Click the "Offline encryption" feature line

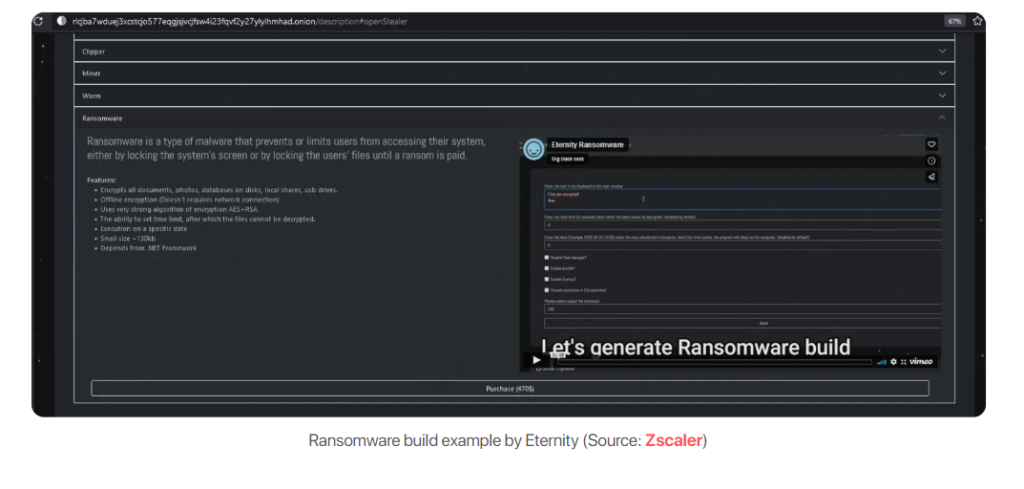[x=189, y=199]
